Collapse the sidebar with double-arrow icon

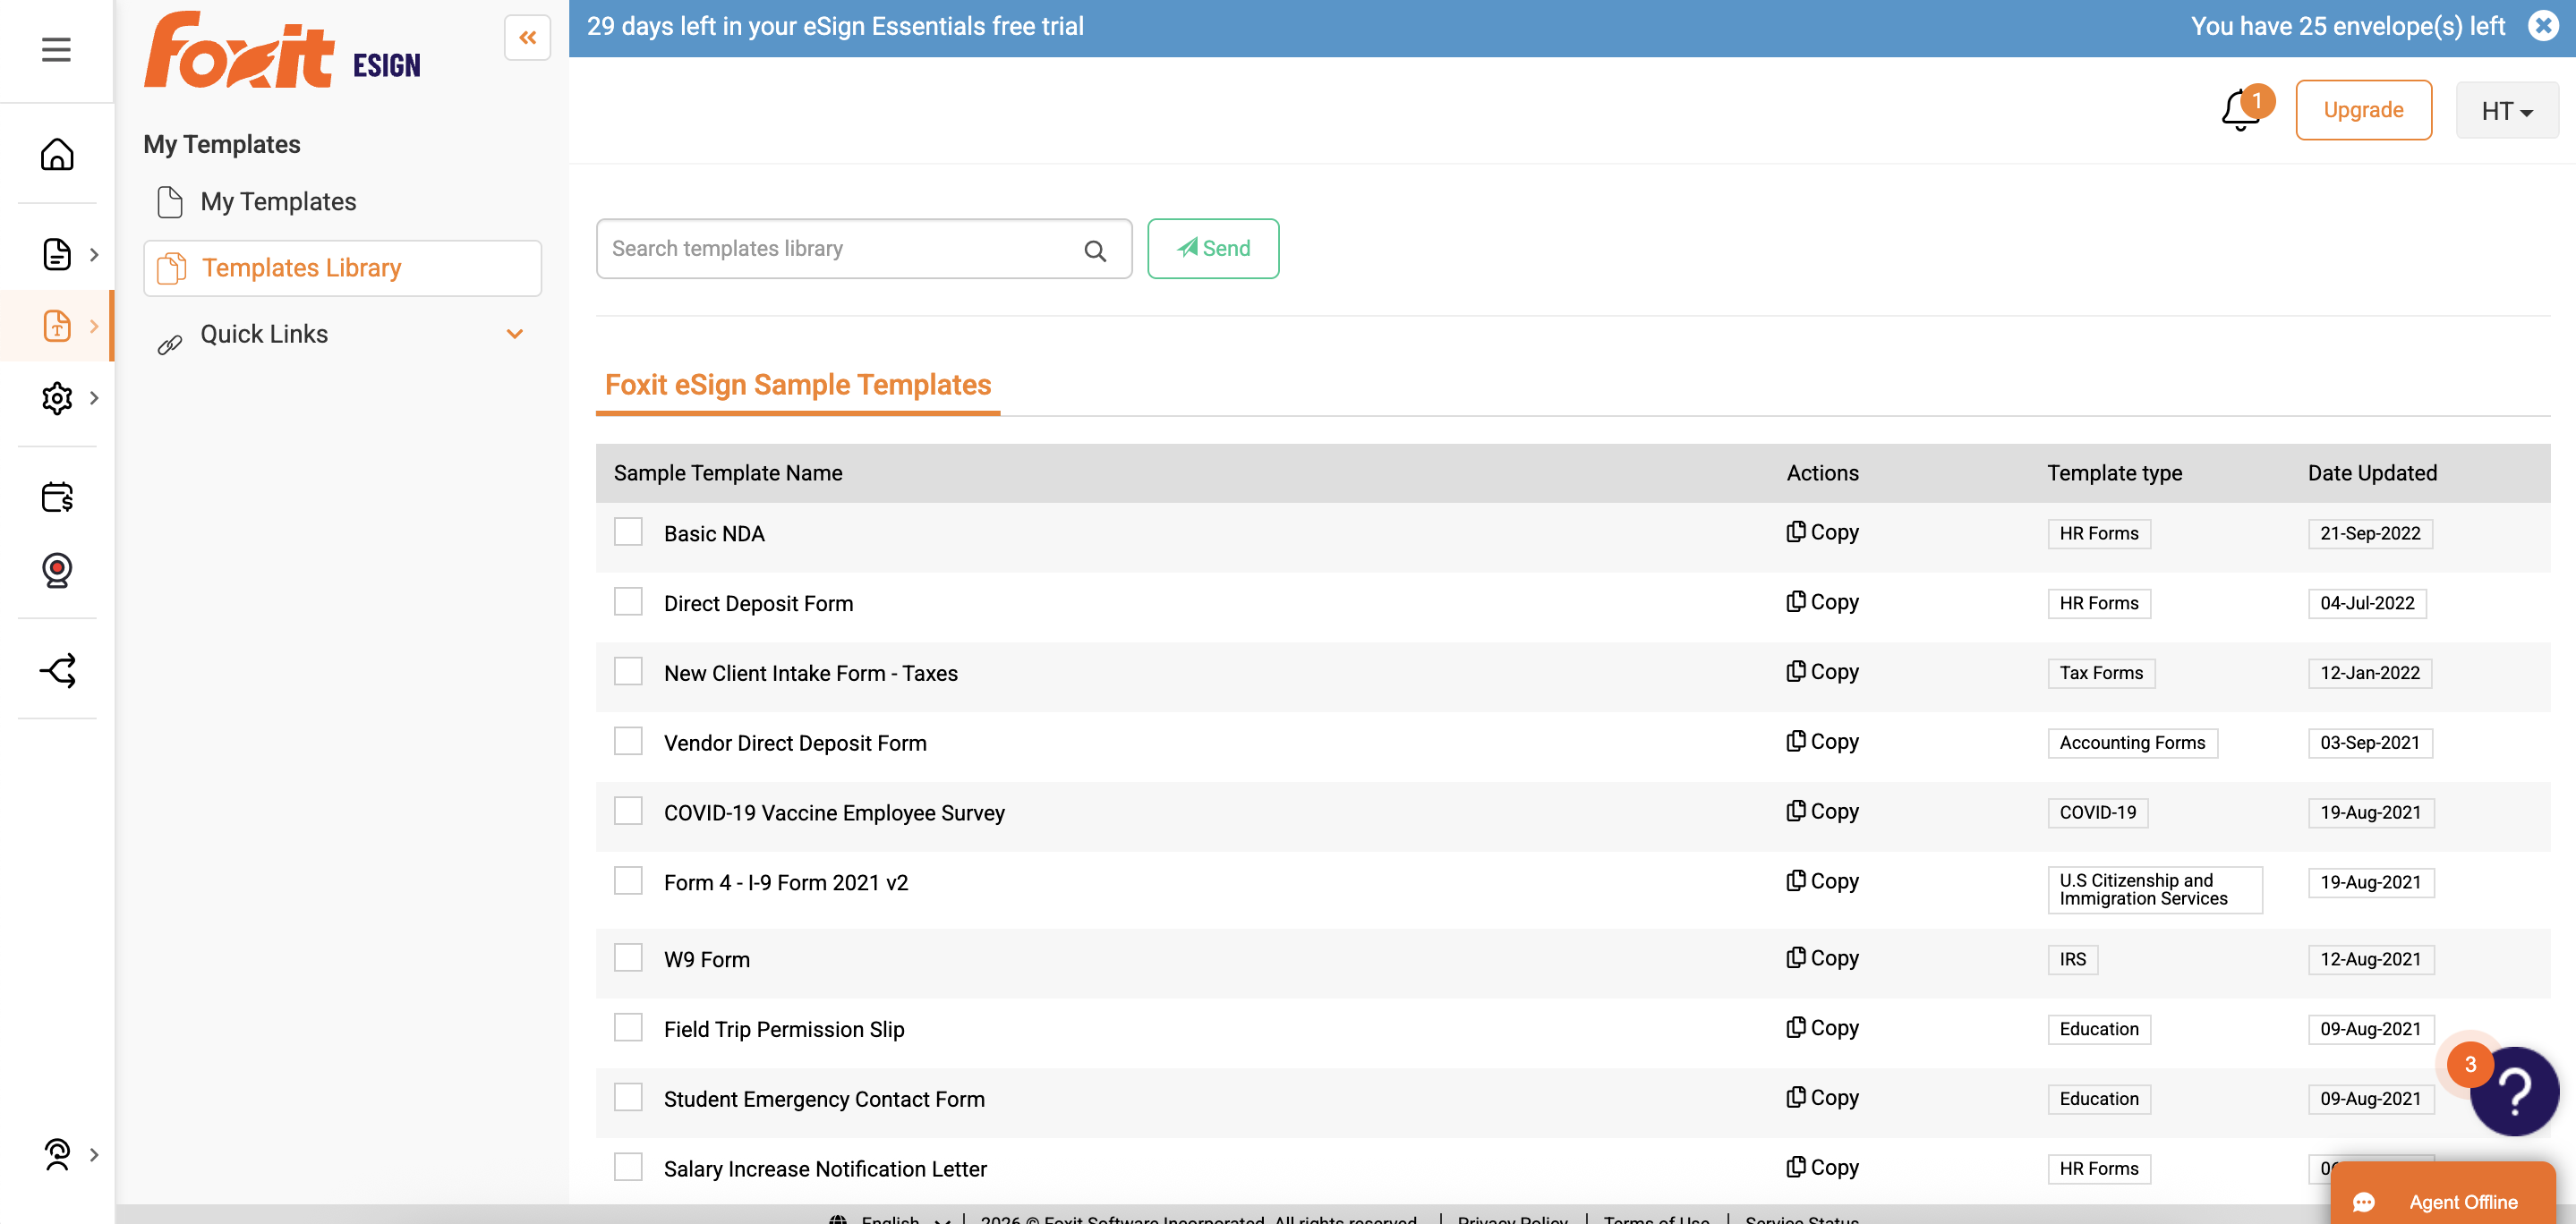(x=527, y=38)
